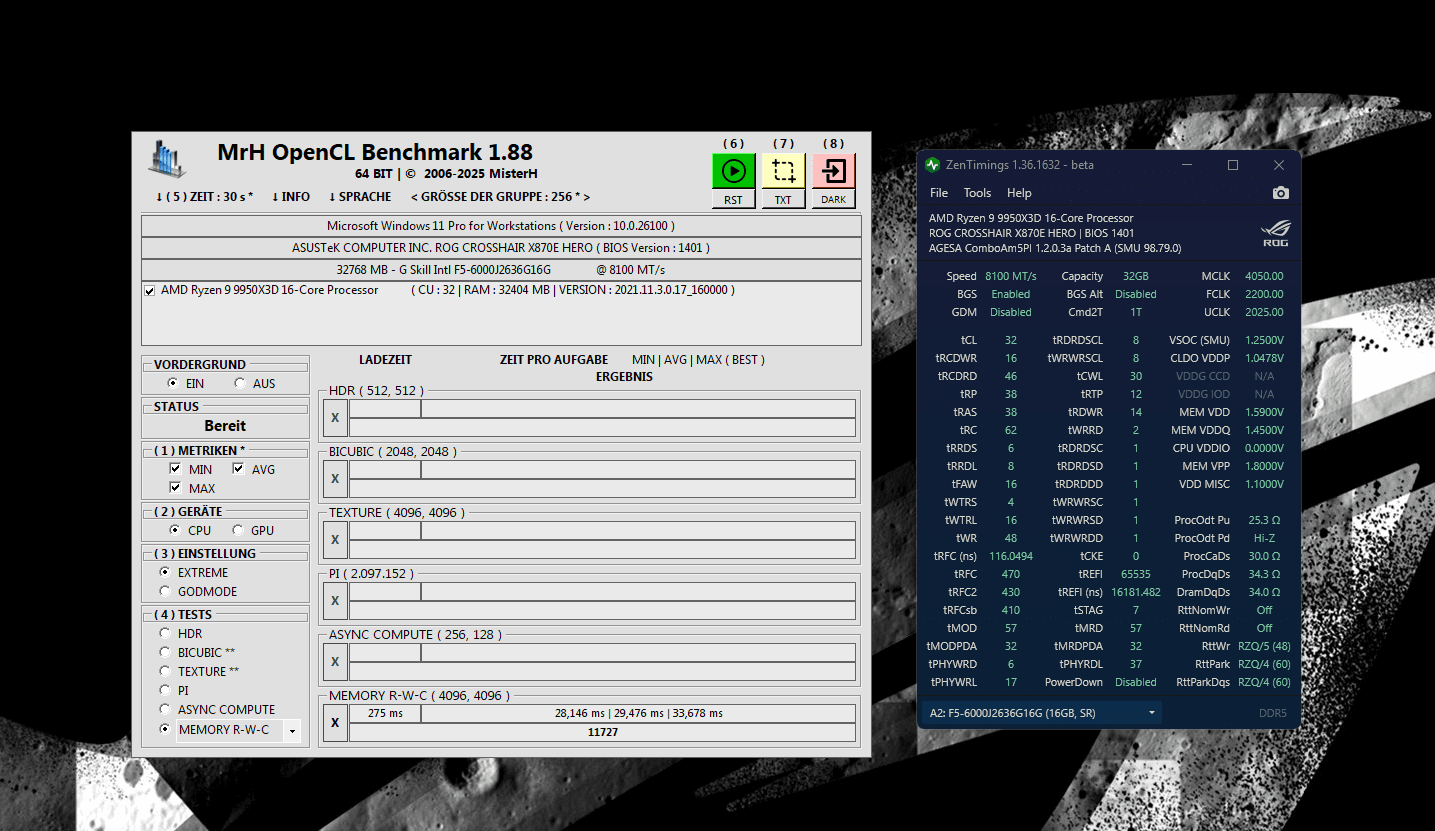Click the Bereit status text
The height and width of the screenshot is (831, 1435).
tap(225, 426)
